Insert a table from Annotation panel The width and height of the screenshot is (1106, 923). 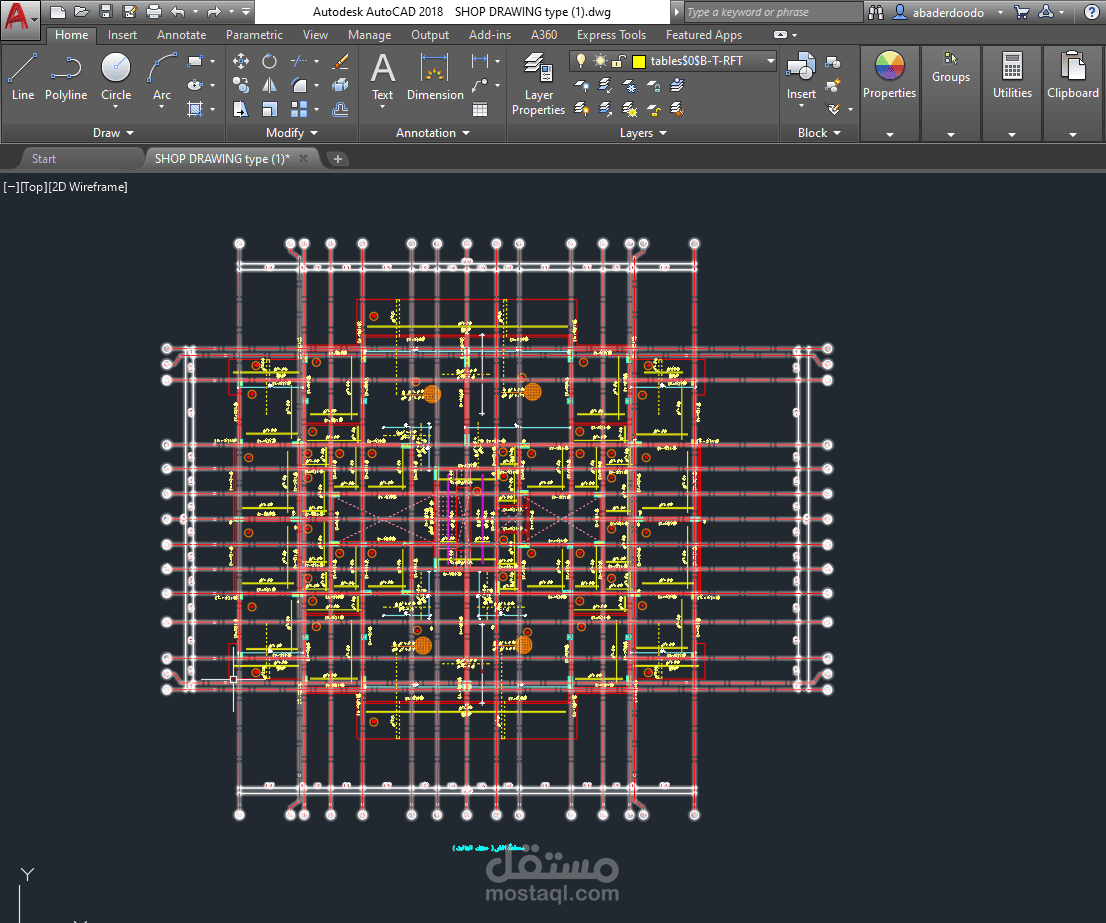pos(480,109)
